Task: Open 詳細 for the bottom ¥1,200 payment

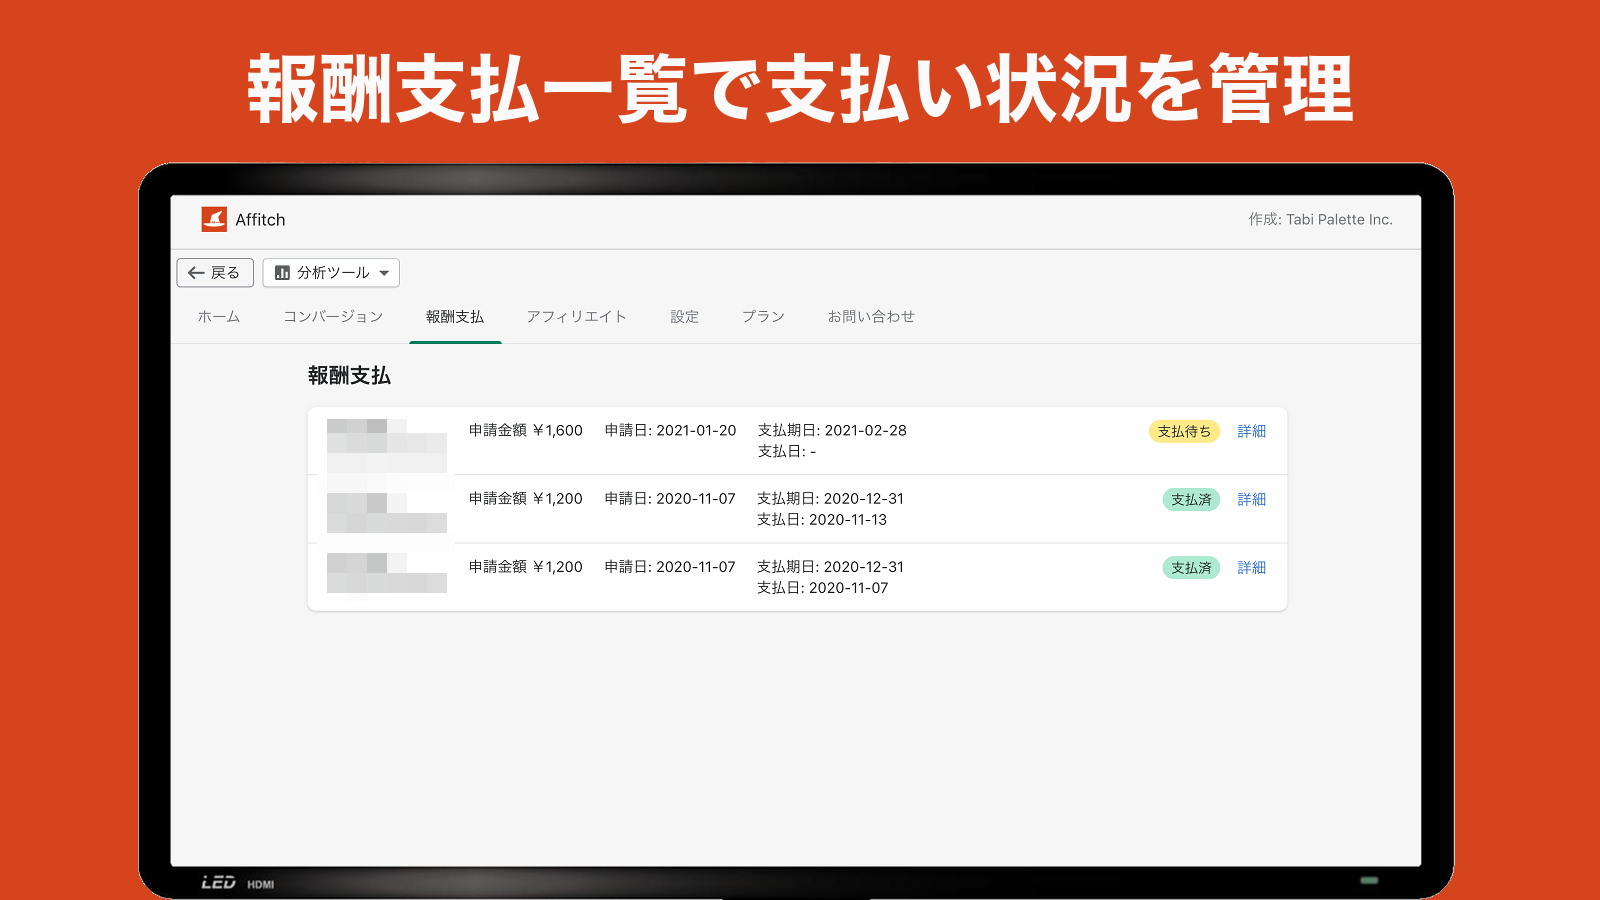Action: pyautogui.click(x=1252, y=567)
